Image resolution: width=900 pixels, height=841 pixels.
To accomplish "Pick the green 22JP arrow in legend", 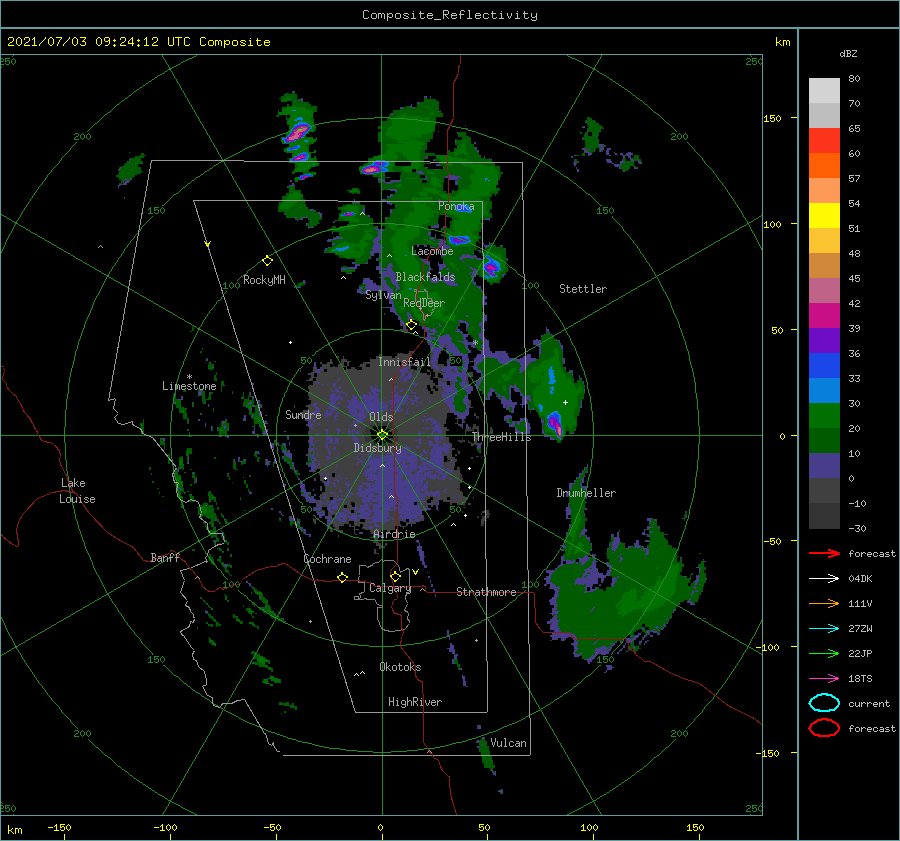I will click(x=824, y=653).
